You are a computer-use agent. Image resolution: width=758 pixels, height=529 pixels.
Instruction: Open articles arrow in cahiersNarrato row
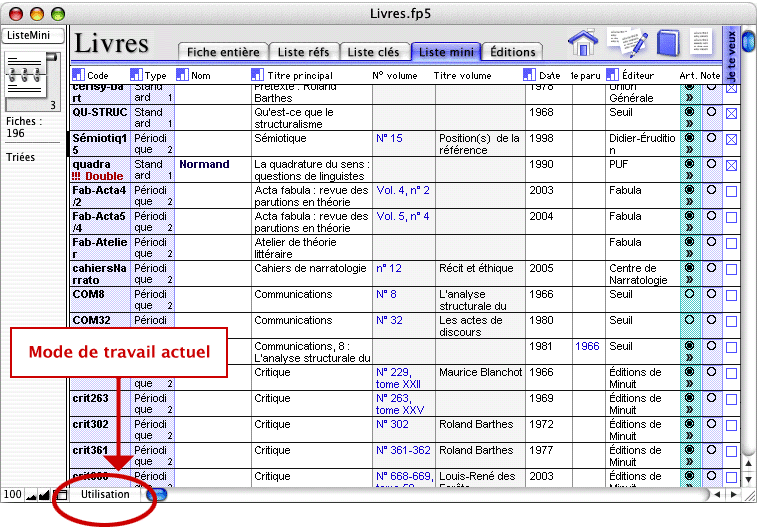(x=690, y=279)
